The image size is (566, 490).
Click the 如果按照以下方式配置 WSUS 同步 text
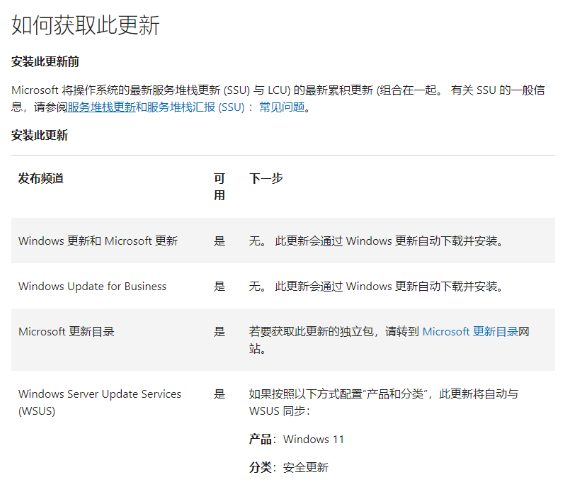tap(384, 402)
